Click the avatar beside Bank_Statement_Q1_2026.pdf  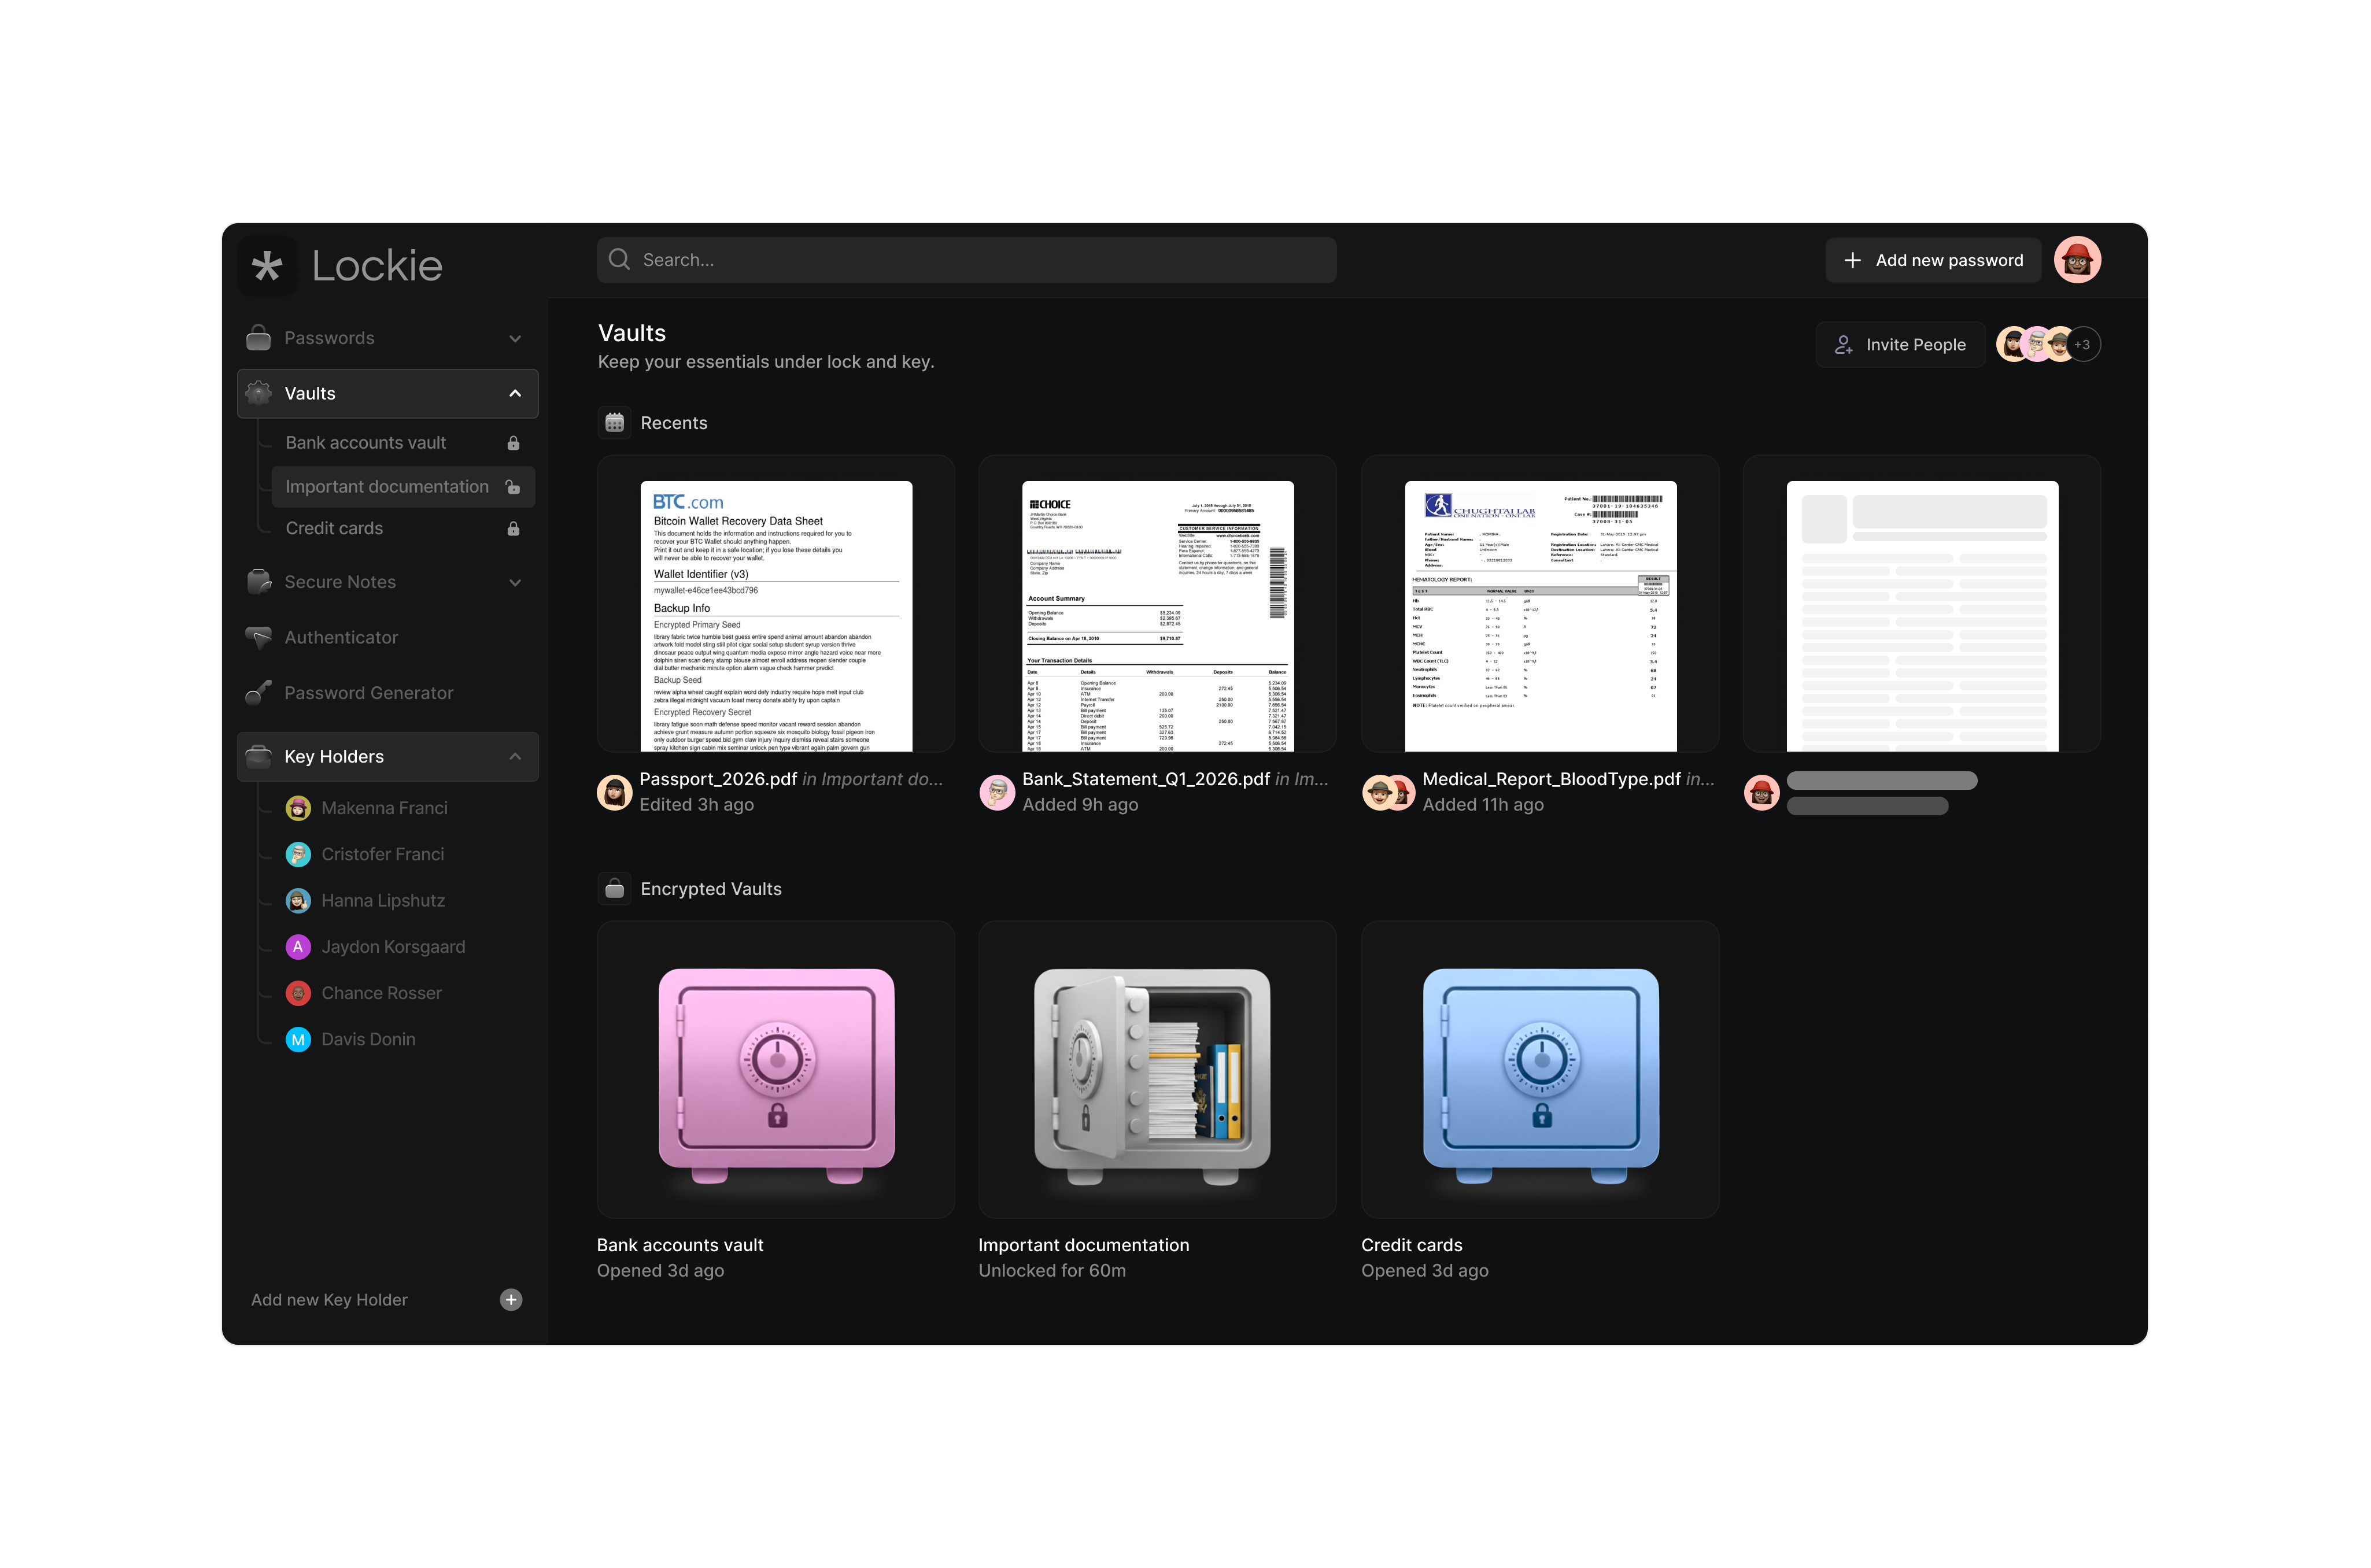click(x=996, y=792)
